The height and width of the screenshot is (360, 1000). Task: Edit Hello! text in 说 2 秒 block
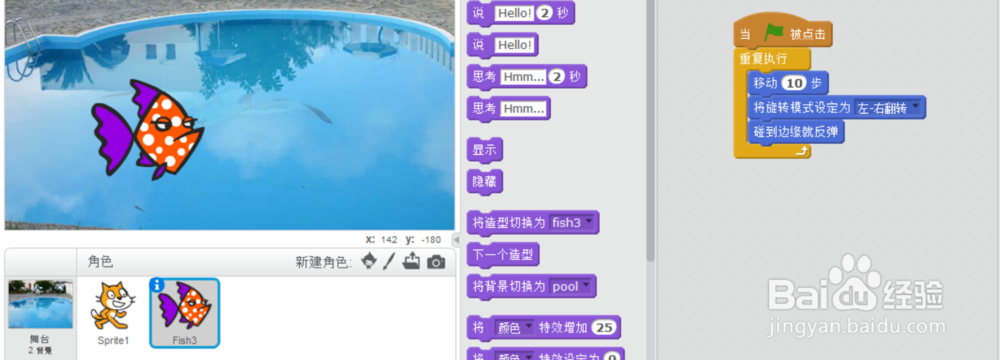tap(514, 13)
